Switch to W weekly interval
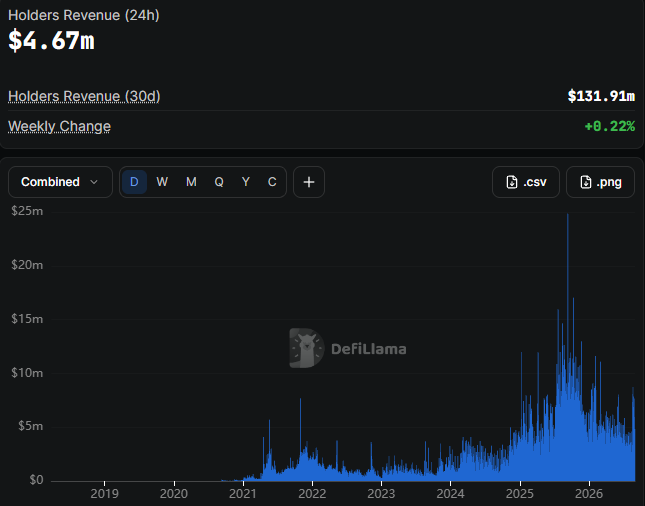This screenshot has width=645, height=506. [x=162, y=182]
